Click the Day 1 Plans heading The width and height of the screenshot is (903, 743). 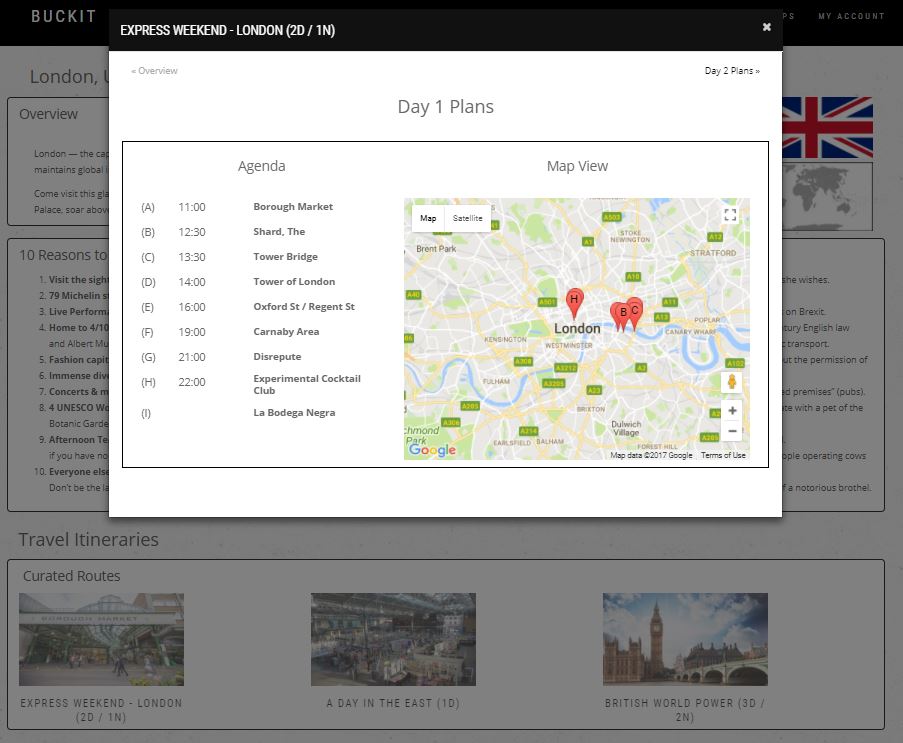tap(446, 107)
